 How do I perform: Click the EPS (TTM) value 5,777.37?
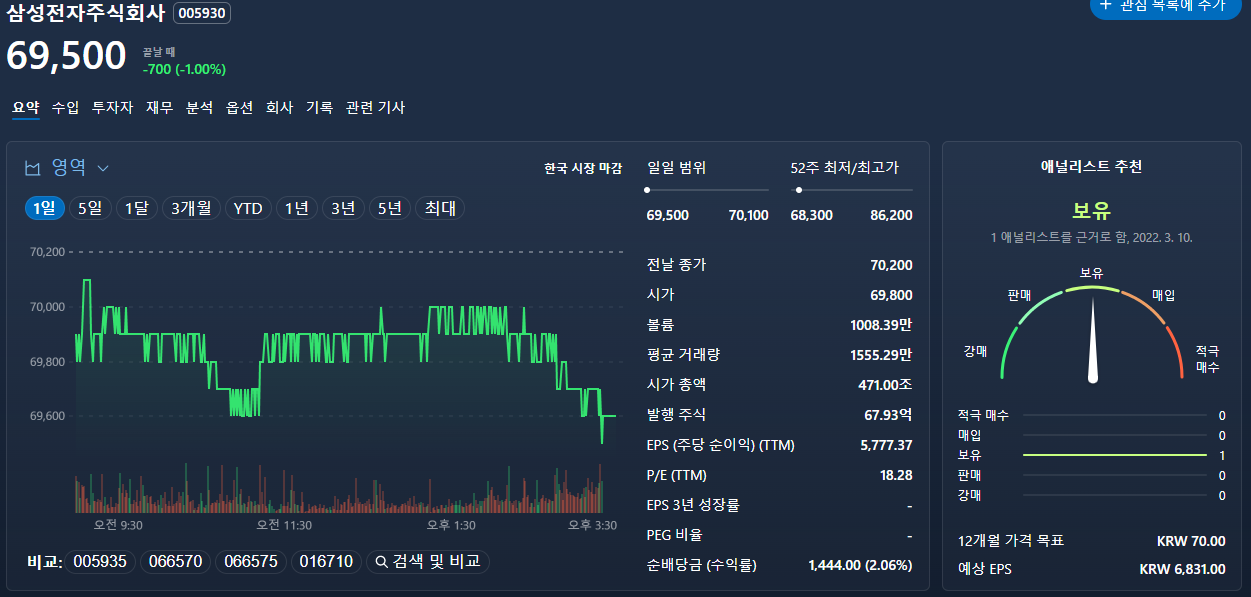(886, 445)
